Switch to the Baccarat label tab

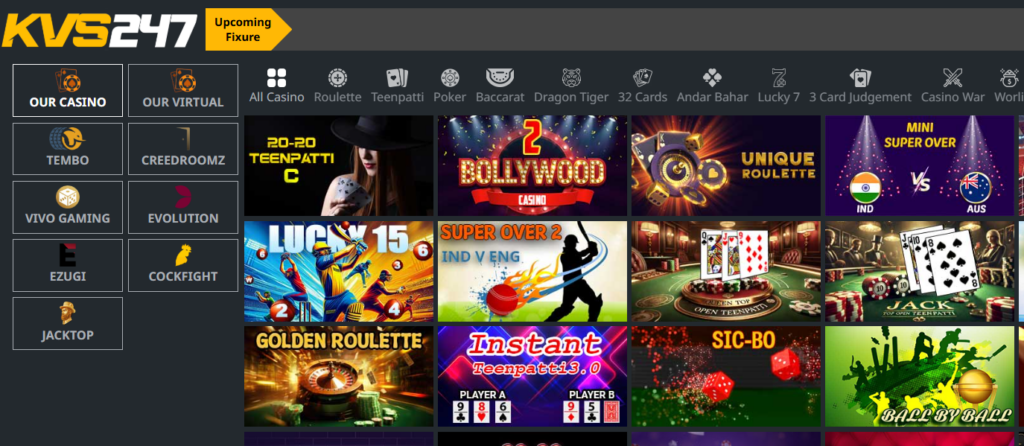point(500,97)
